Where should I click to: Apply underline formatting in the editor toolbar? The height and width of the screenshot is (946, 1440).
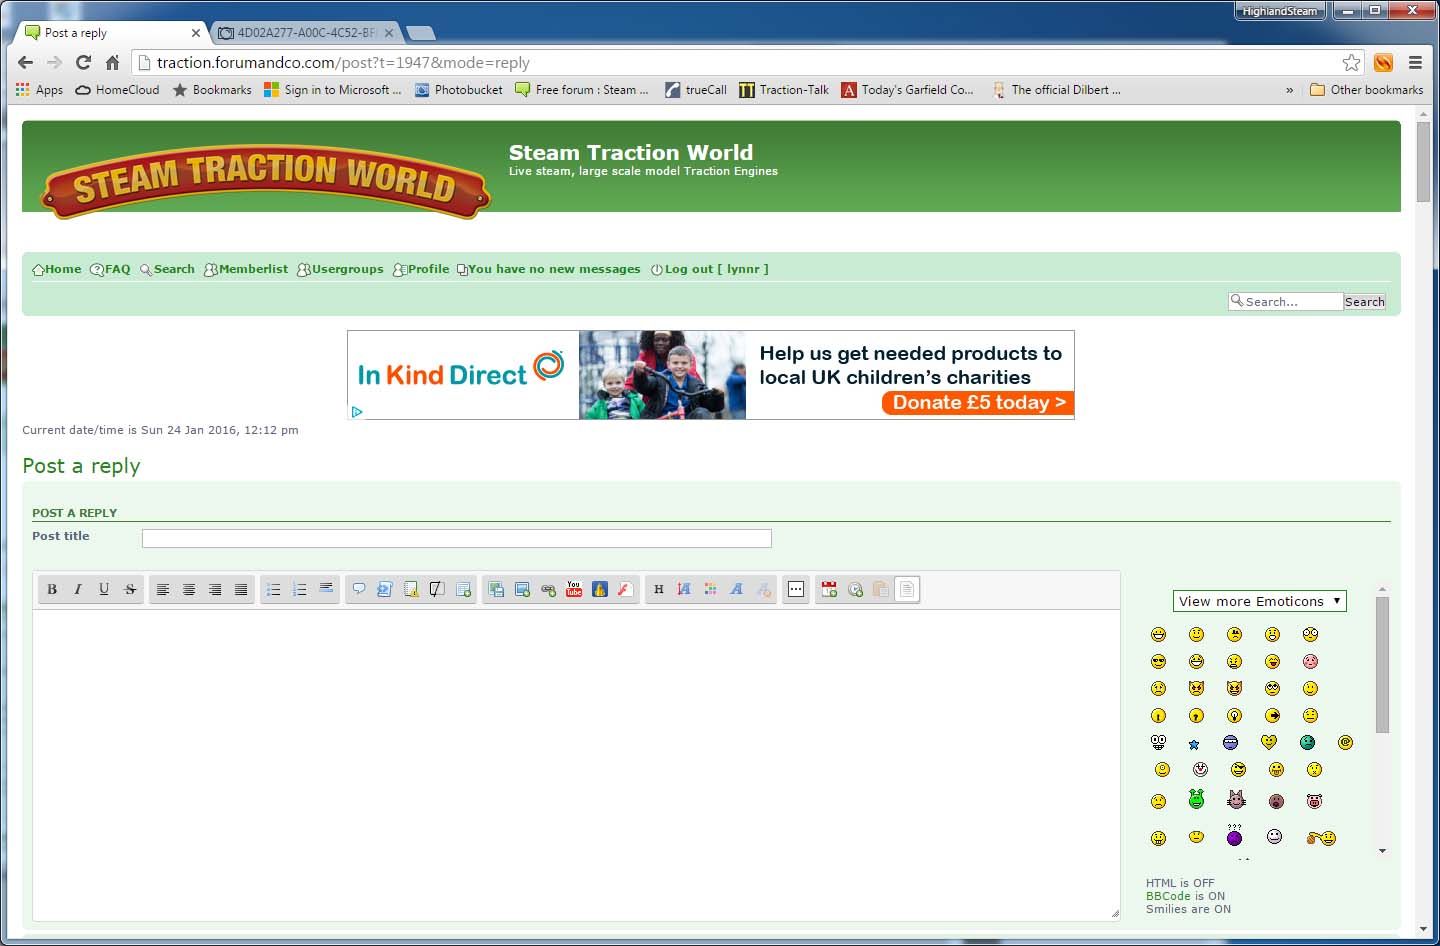[104, 589]
